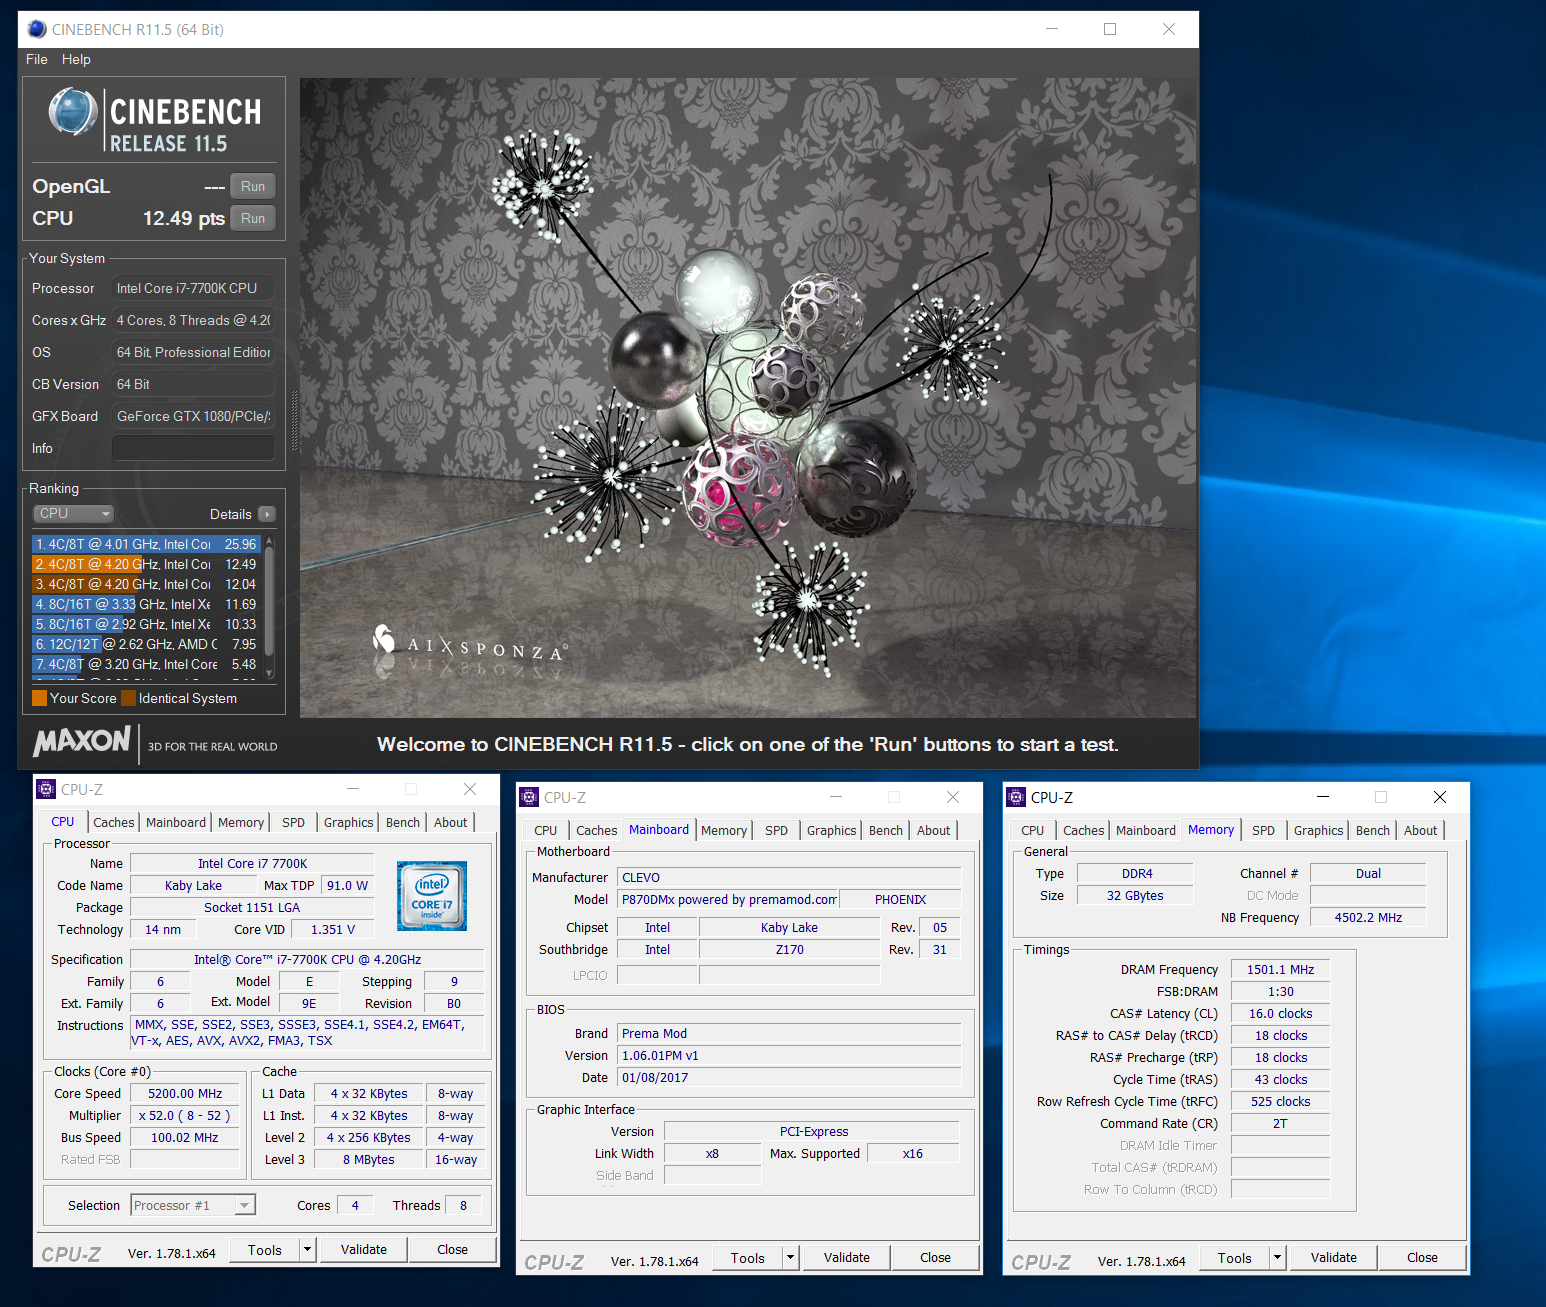Click the Cinebench render preview image

tap(748, 398)
